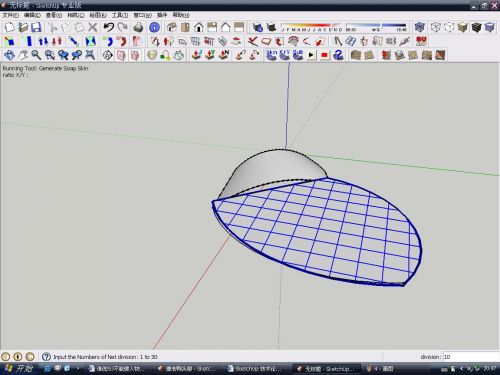Screen dimensions: 500x375
Task: Select the Monochrome face style
Action: coord(490,27)
